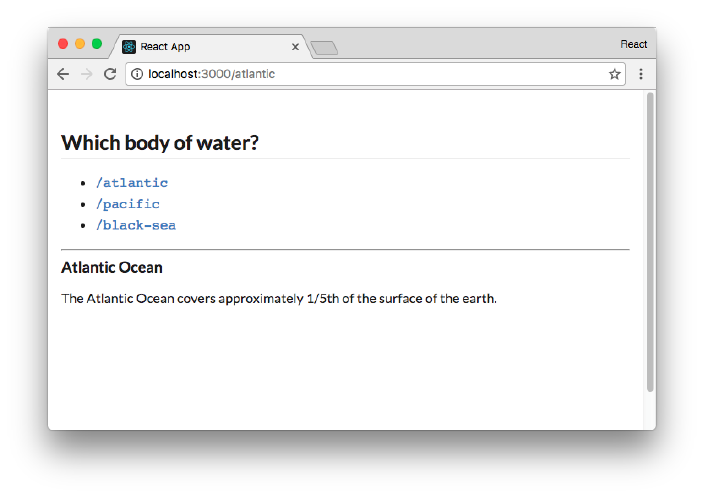The height and width of the screenshot is (497, 703).
Task: Click the "Which body of water?" heading
Action: (160, 143)
